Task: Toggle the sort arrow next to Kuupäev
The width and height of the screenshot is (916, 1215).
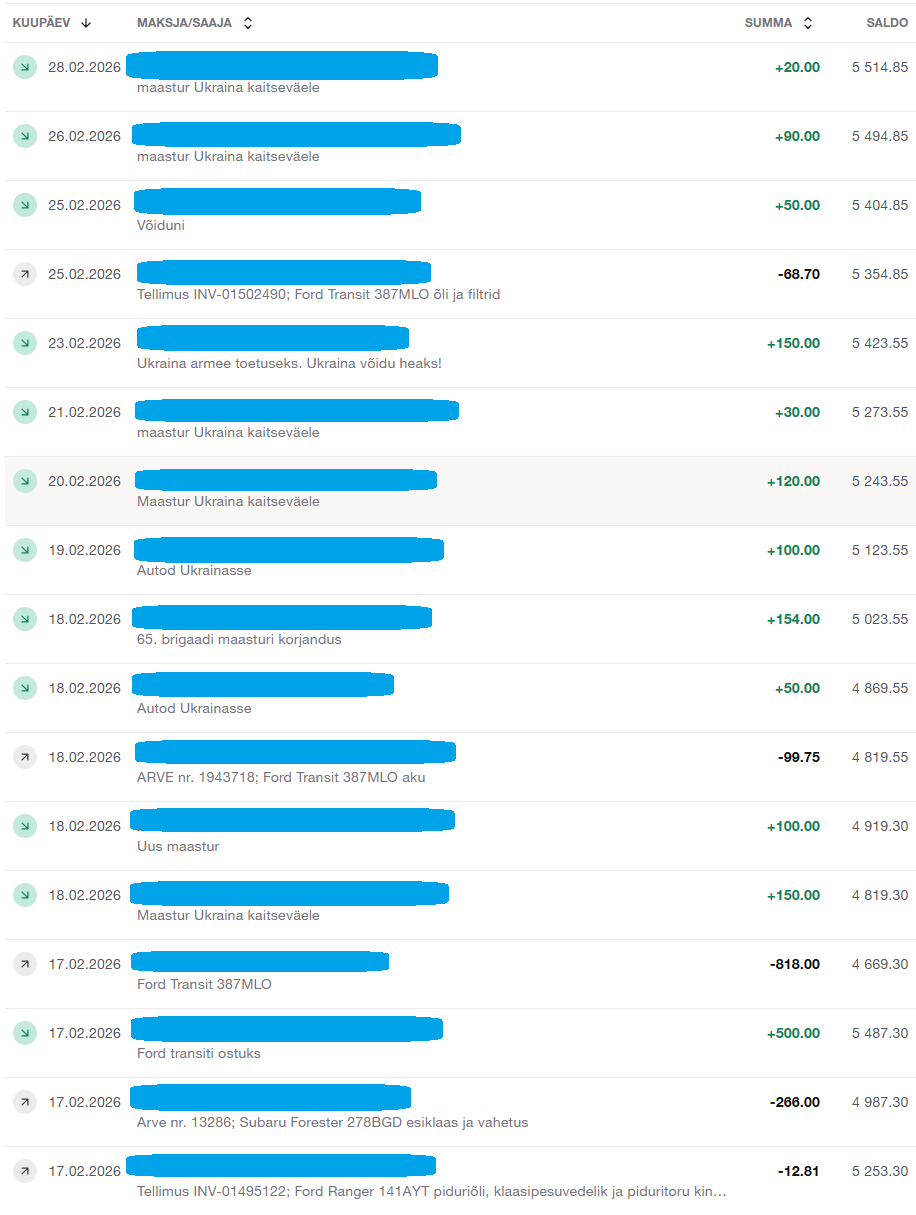Action: click(86, 23)
